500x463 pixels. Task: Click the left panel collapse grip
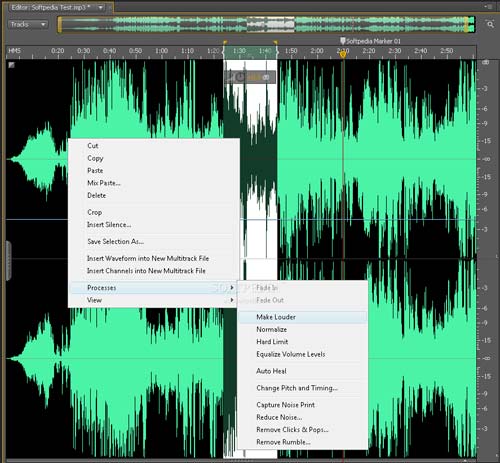coord(8,261)
